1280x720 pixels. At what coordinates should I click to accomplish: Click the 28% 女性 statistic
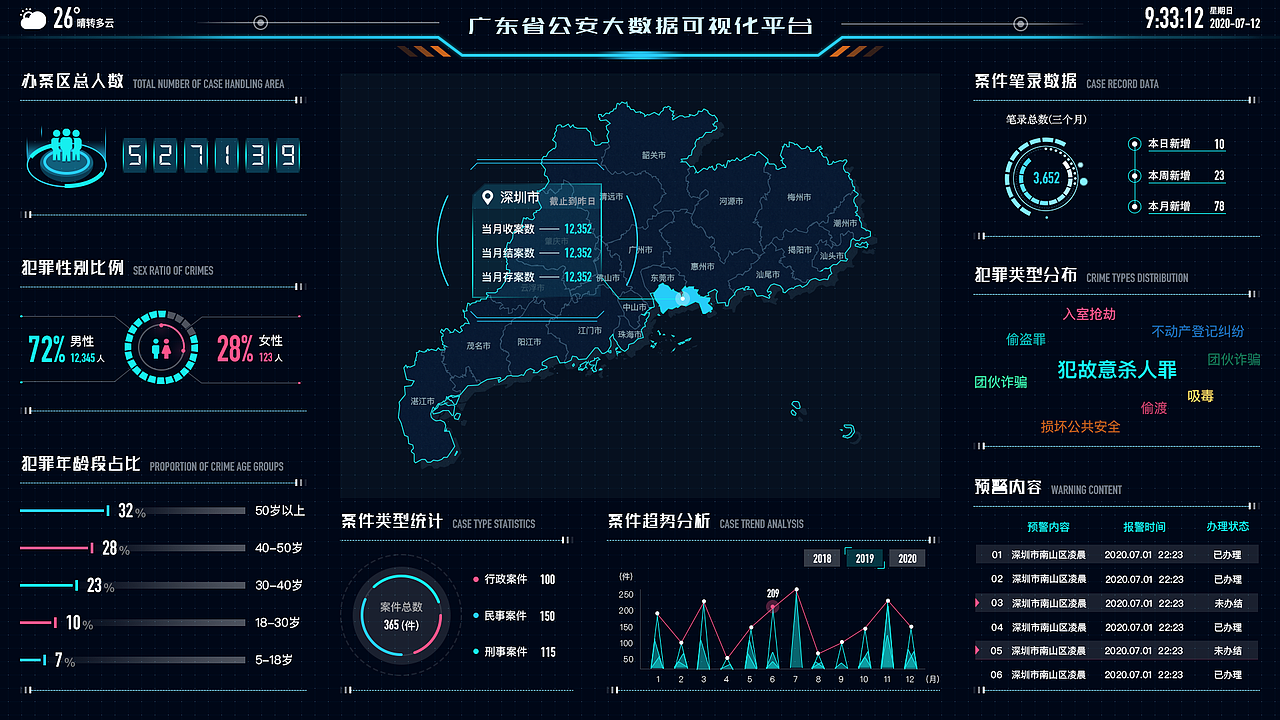click(251, 348)
